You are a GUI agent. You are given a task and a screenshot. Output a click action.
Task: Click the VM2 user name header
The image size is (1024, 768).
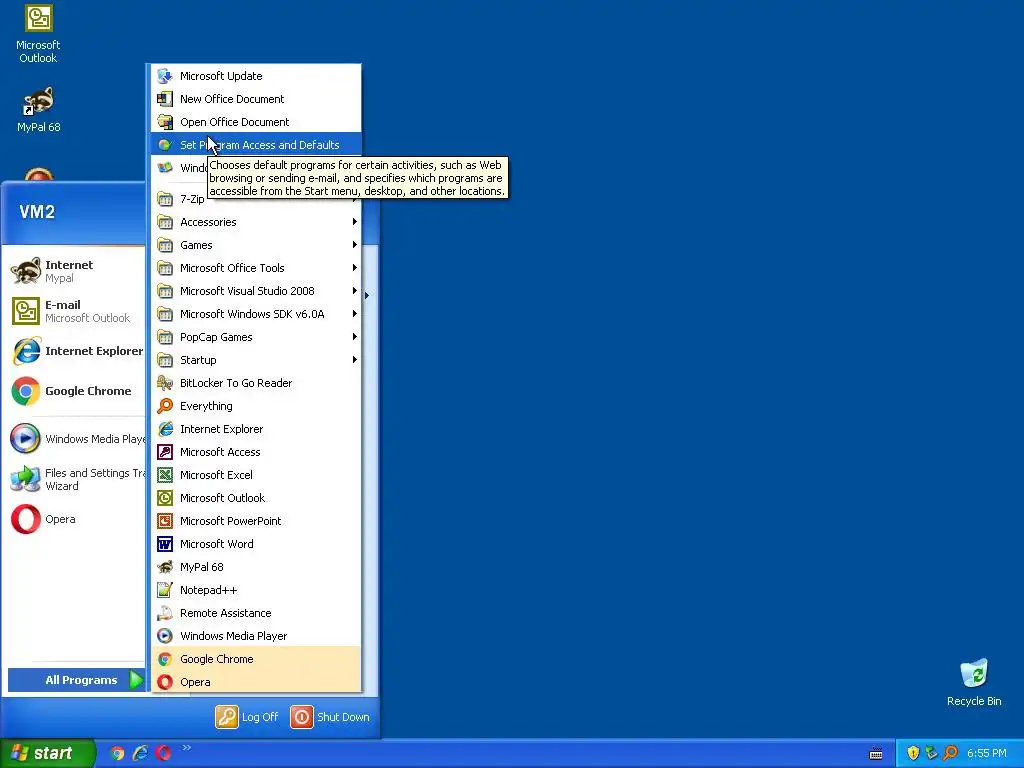point(37,212)
